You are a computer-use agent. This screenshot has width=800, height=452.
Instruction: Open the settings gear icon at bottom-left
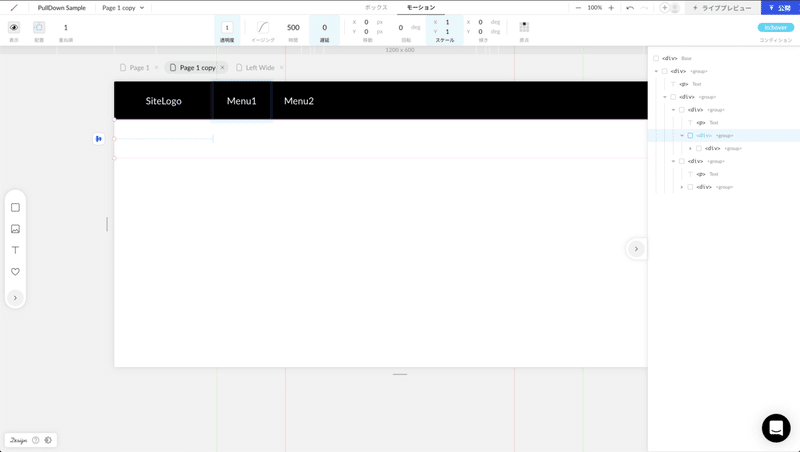click(x=48, y=440)
